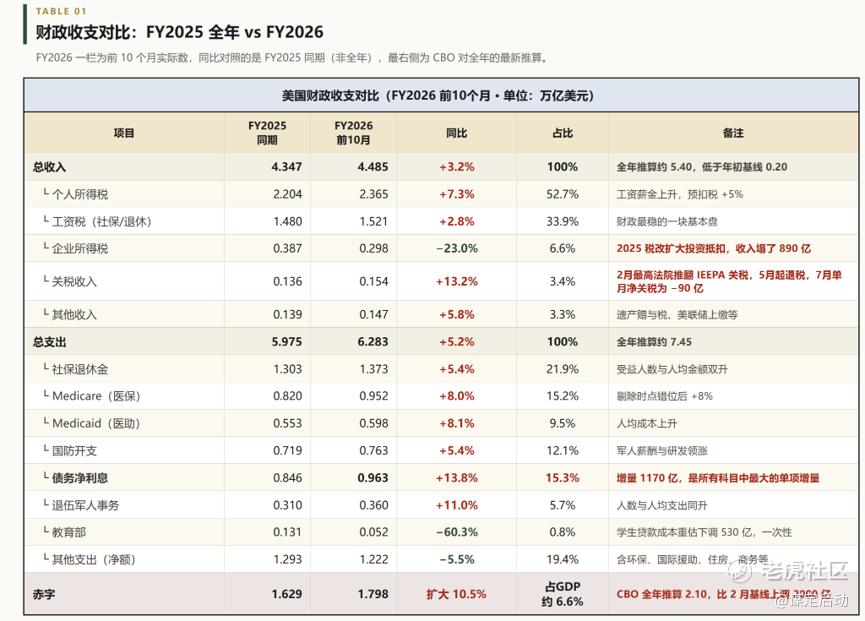Click the -23.0% year-over-year value
Screen dimensions: 865x621
[457, 248]
